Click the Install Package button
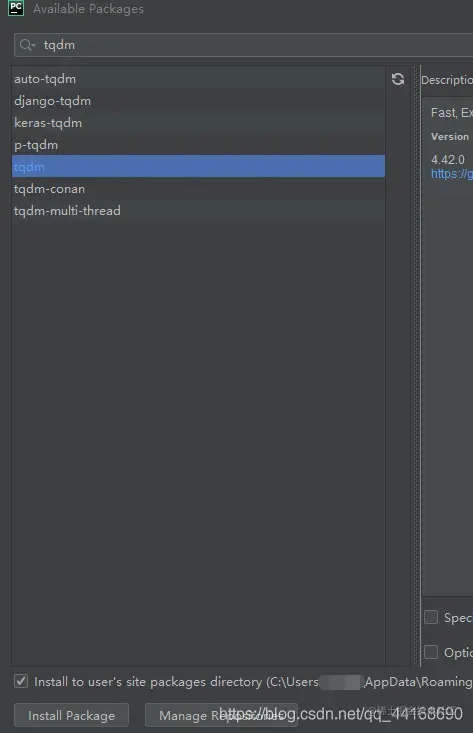473x733 pixels. click(x=72, y=715)
